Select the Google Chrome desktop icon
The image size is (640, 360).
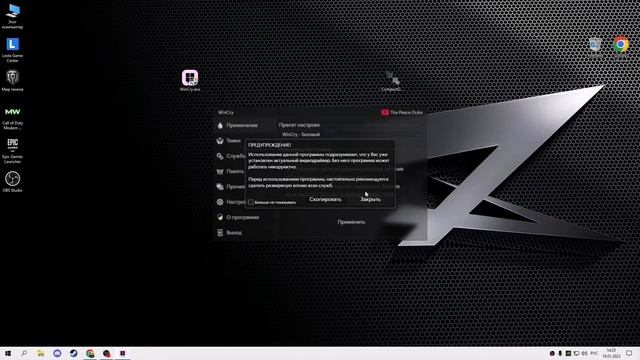pos(621,47)
